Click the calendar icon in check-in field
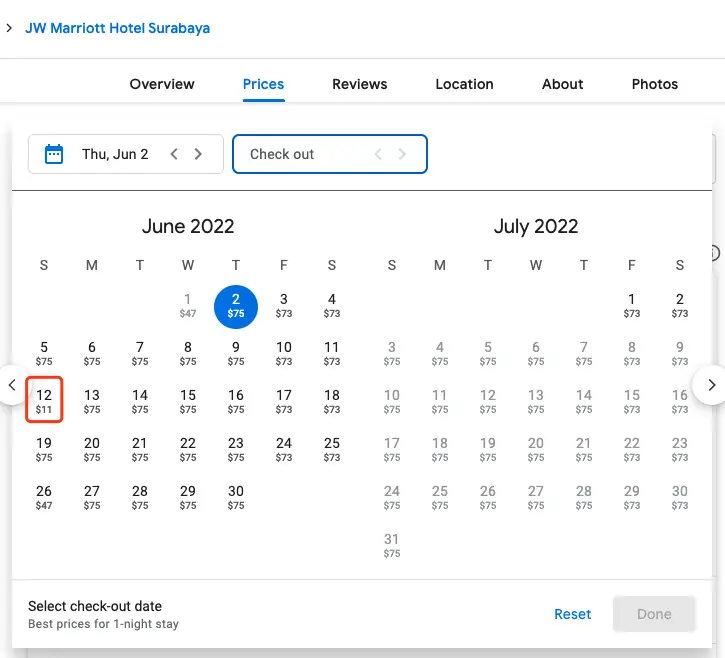 (x=54, y=154)
